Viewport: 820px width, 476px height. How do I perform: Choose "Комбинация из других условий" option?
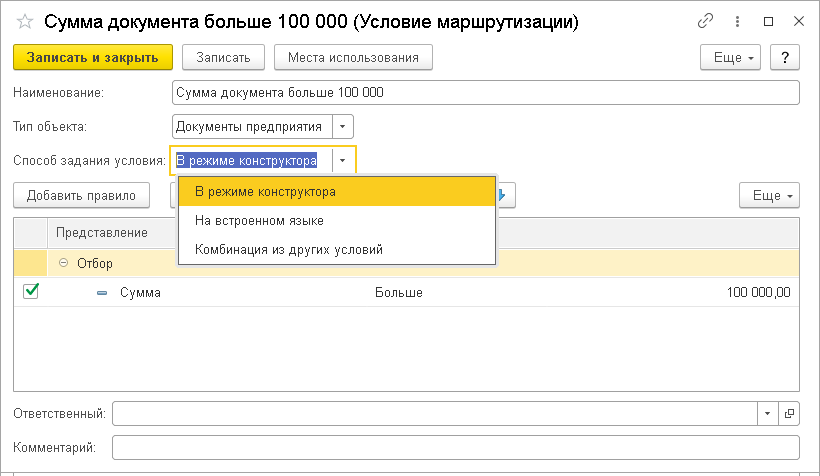pos(289,249)
